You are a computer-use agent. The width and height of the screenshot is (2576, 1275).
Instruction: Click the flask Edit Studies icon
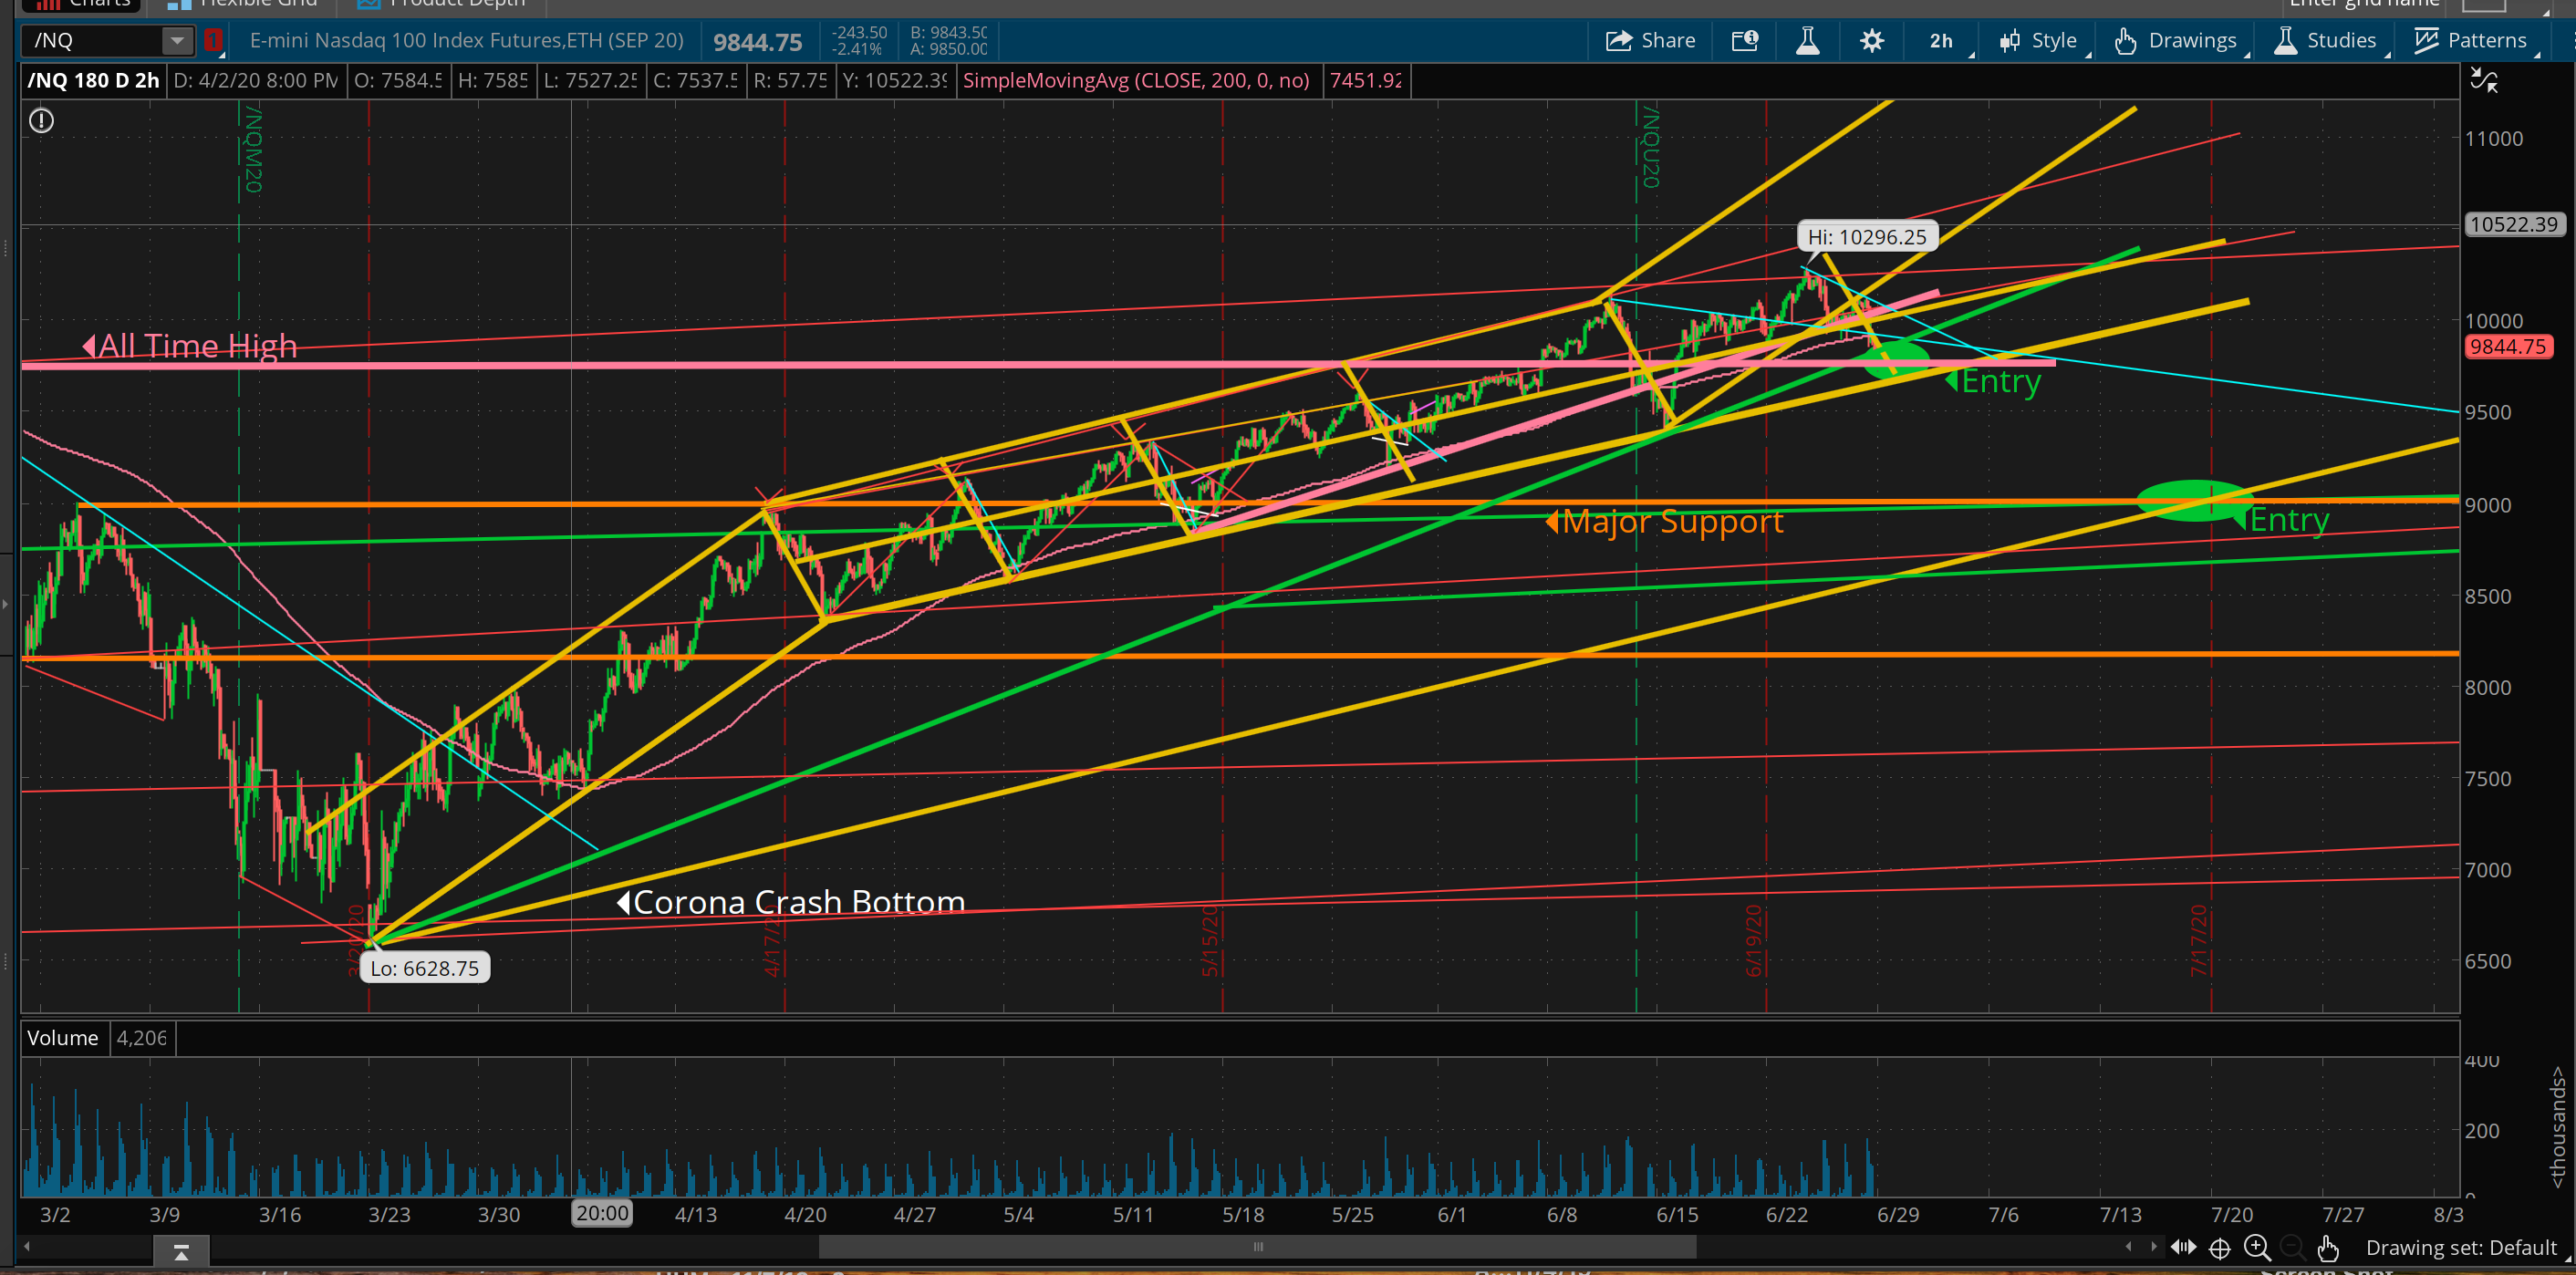point(1807,40)
